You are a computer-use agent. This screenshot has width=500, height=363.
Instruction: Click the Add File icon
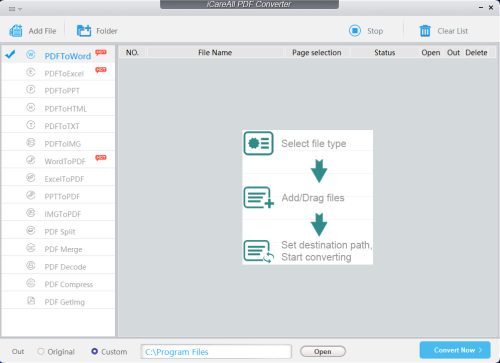(16, 31)
